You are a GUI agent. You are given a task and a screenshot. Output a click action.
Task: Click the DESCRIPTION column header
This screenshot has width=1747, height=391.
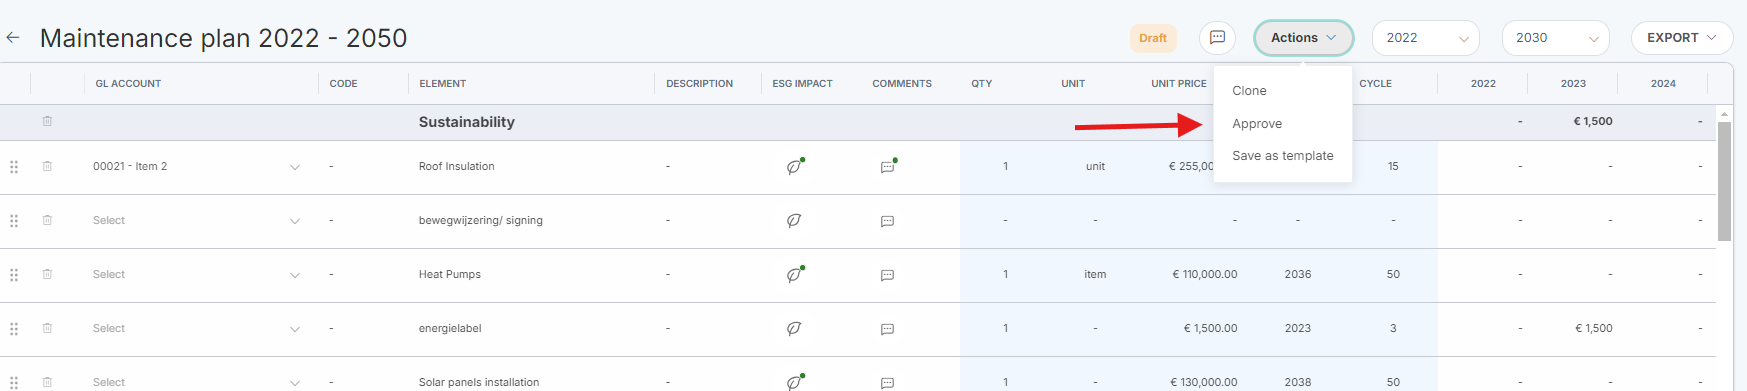pos(699,84)
